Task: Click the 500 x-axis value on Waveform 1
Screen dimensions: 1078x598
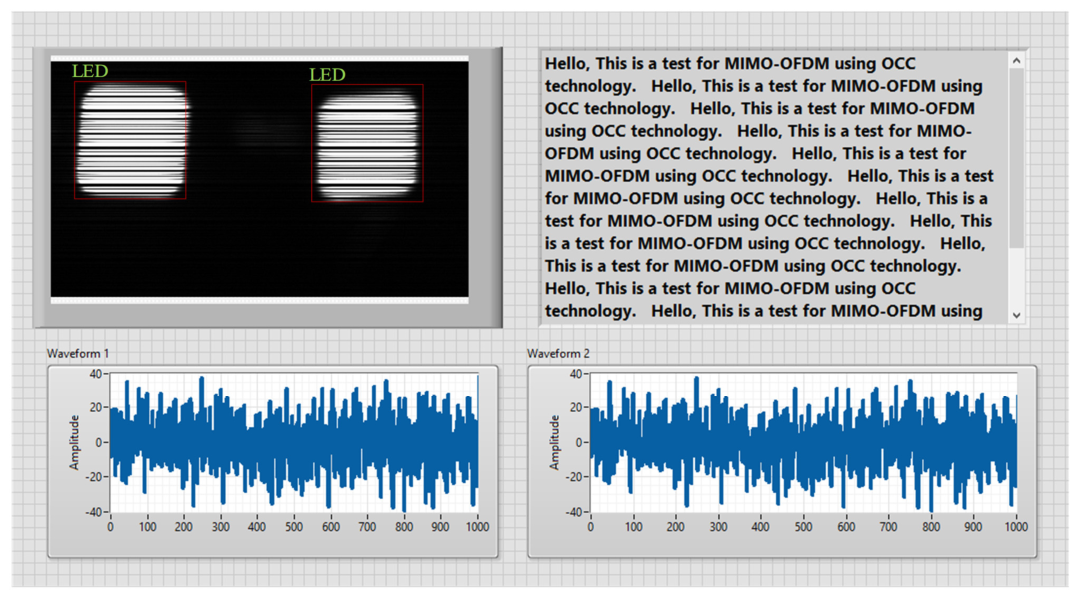Action: coord(294,527)
